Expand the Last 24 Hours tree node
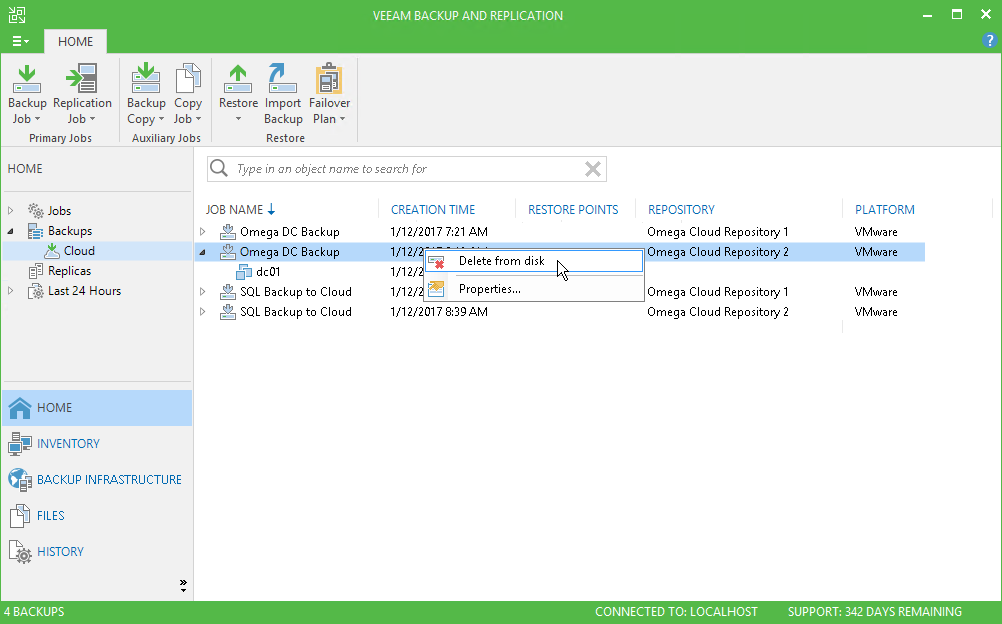This screenshot has width=1002, height=624. (x=10, y=291)
